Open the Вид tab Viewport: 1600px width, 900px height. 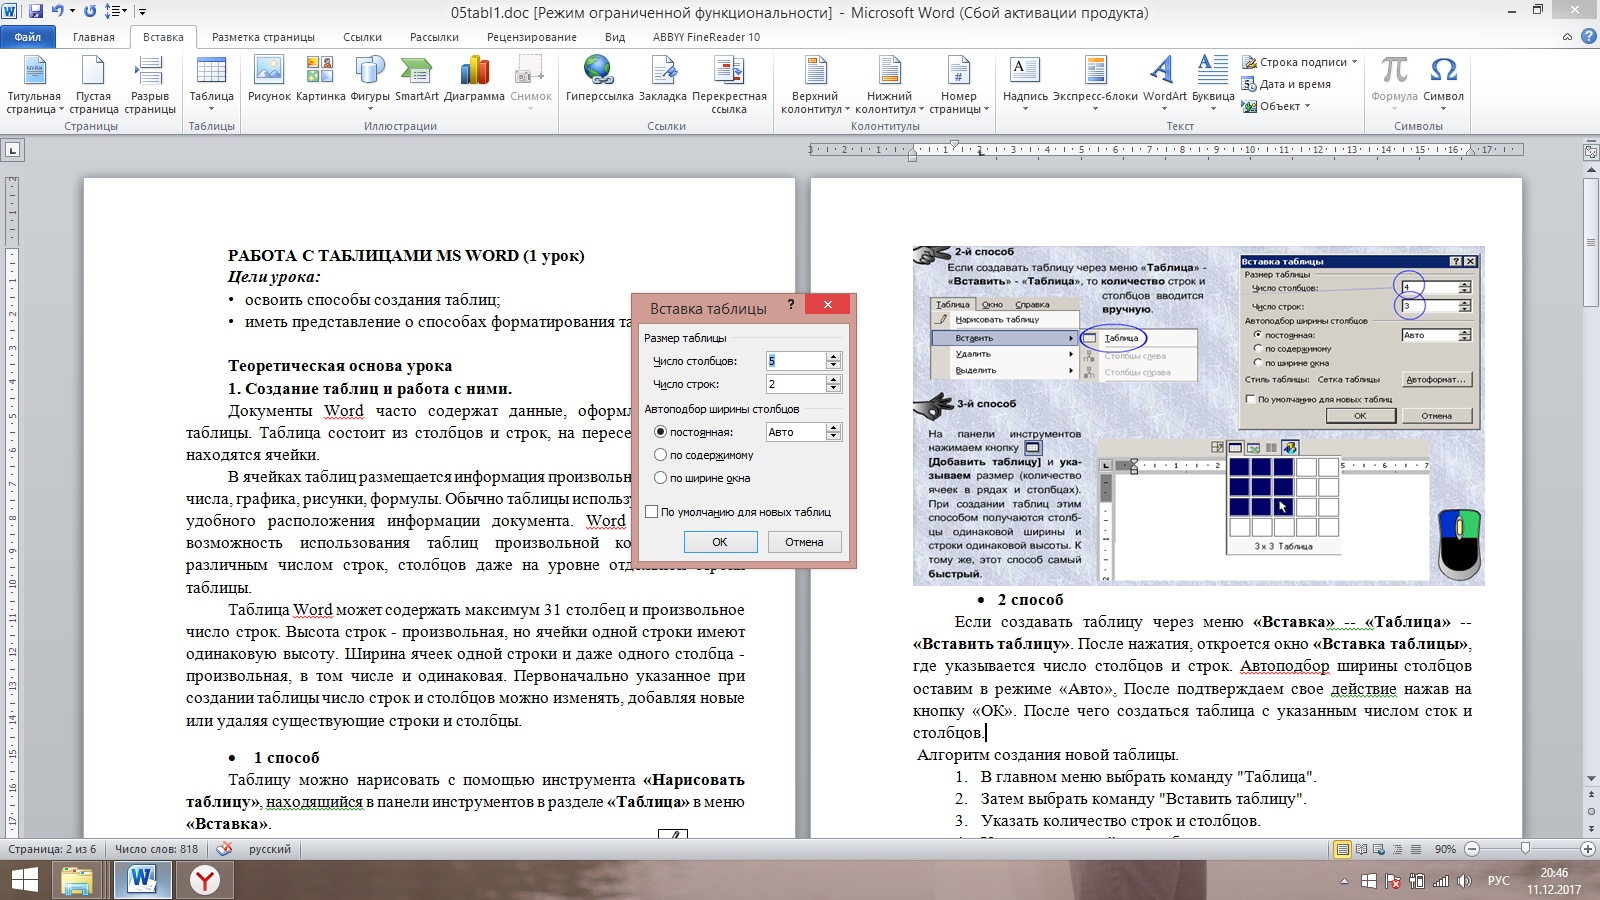(x=615, y=37)
